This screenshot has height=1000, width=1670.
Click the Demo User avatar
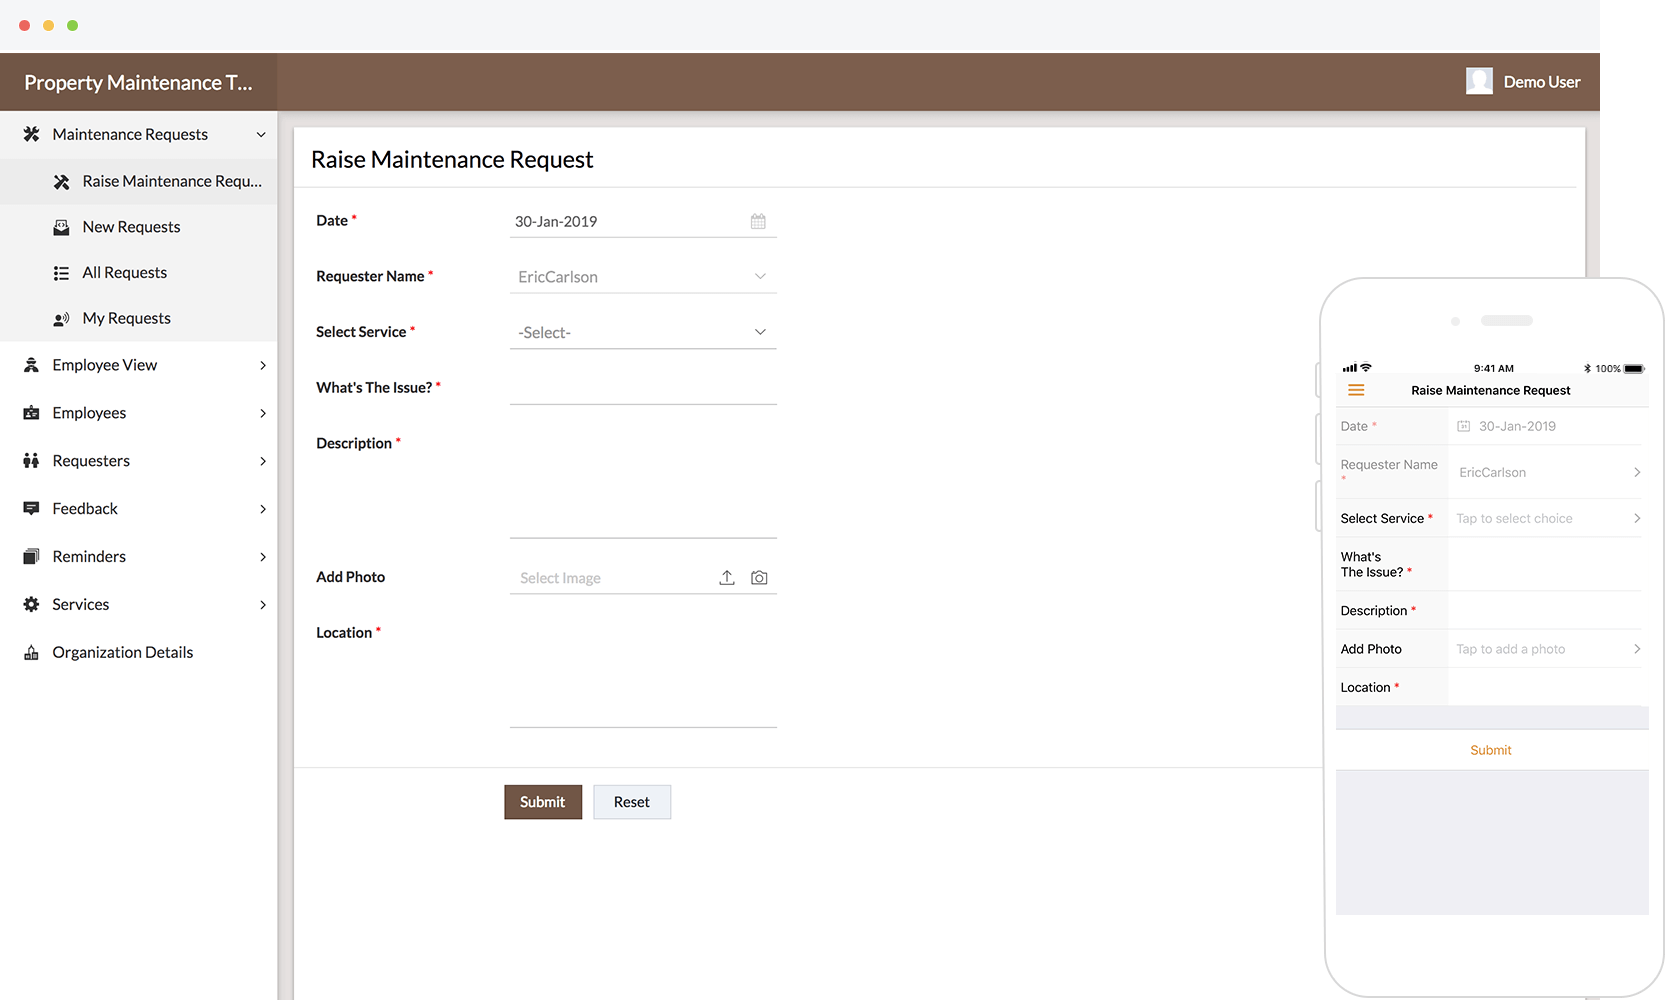(x=1479, y=81)
